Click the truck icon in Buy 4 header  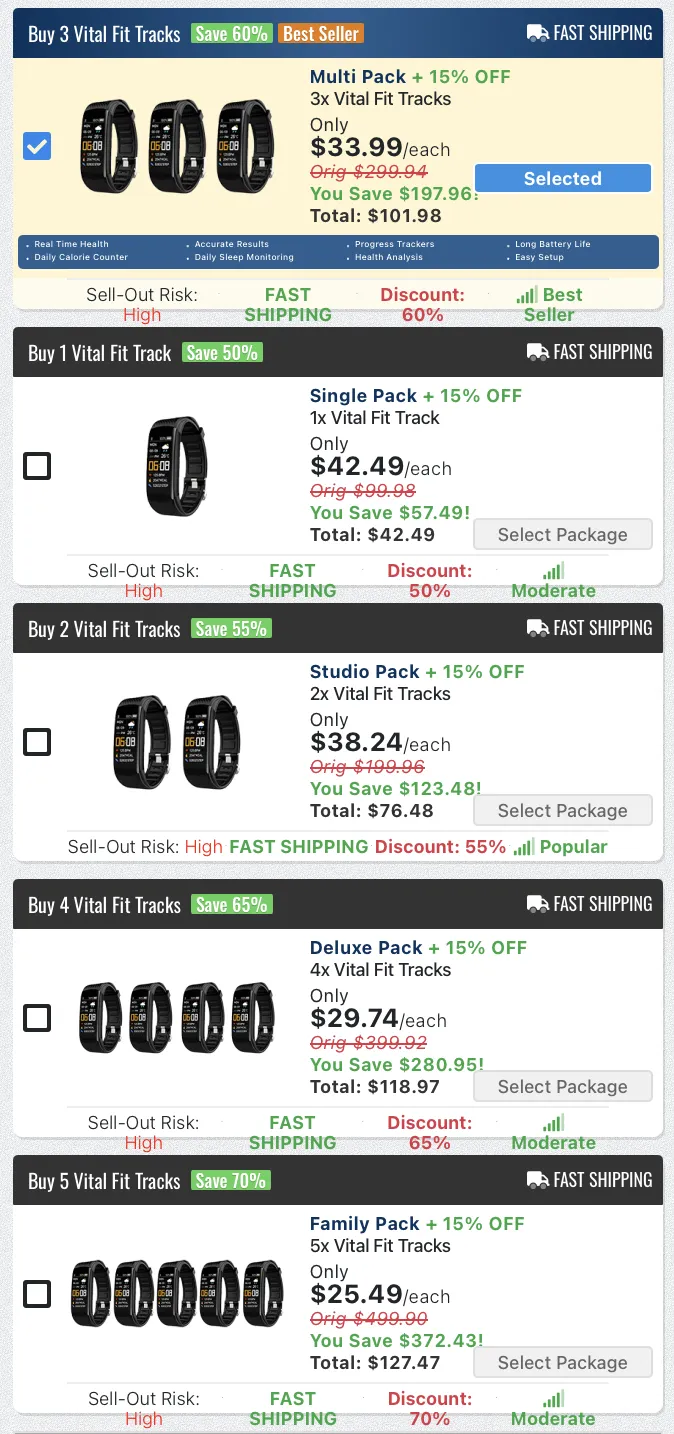tap(537, 904)
